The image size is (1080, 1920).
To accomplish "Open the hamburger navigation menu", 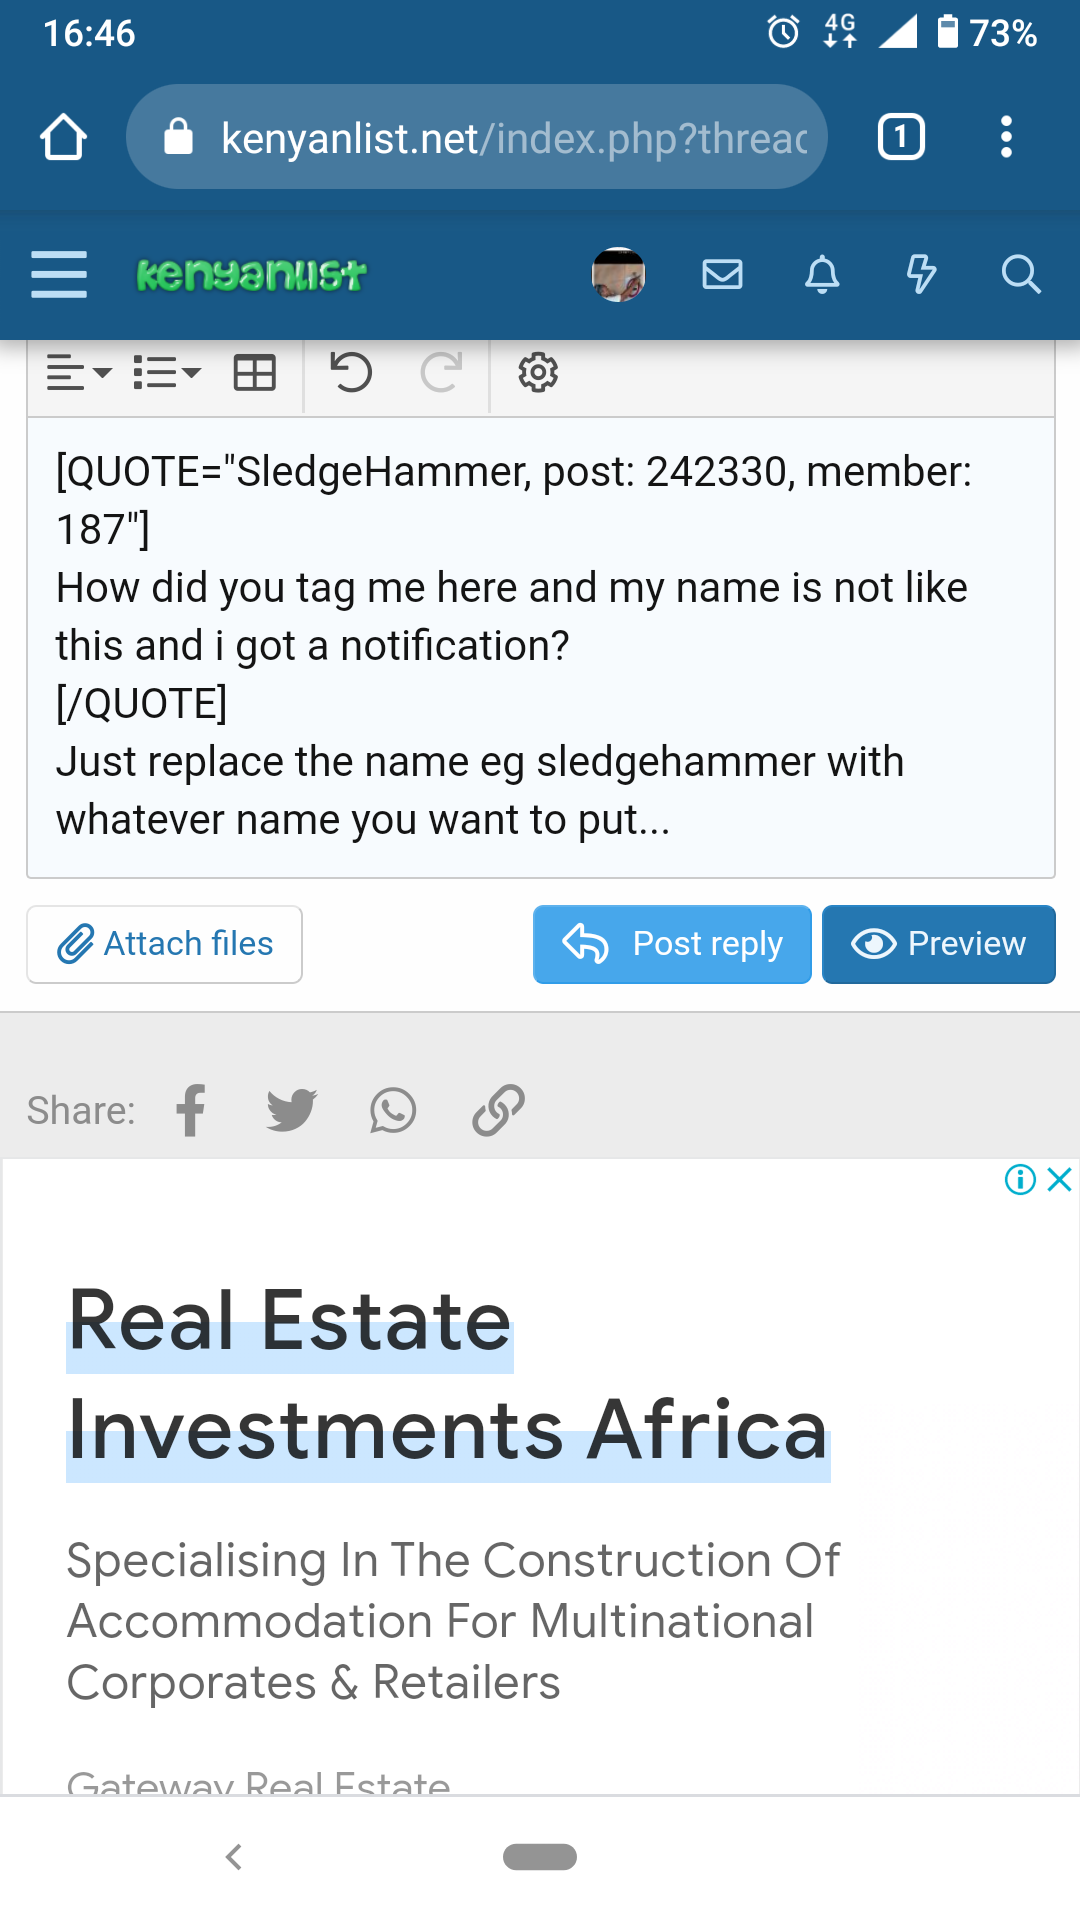I will pos(59,274).
